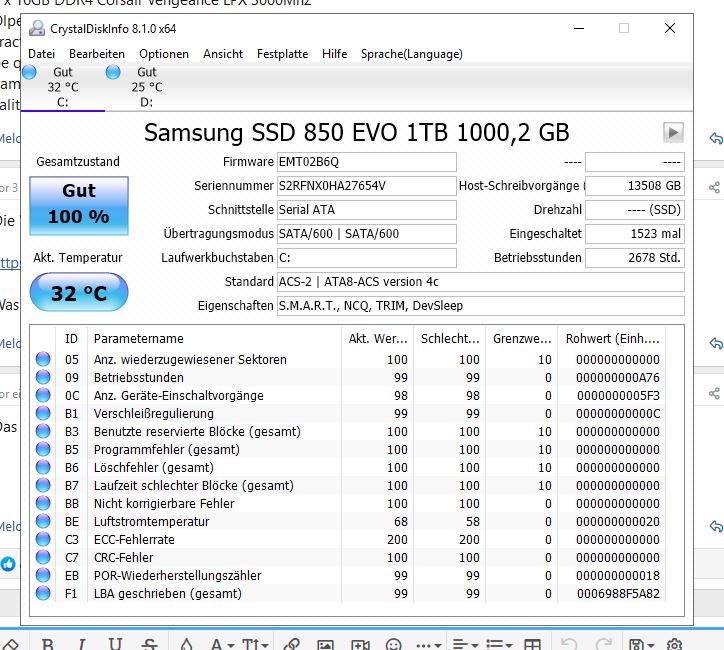Viewport: 724px width, 650px height.
Task: Click the lower share icon on forum page
Action: point(714,393)
